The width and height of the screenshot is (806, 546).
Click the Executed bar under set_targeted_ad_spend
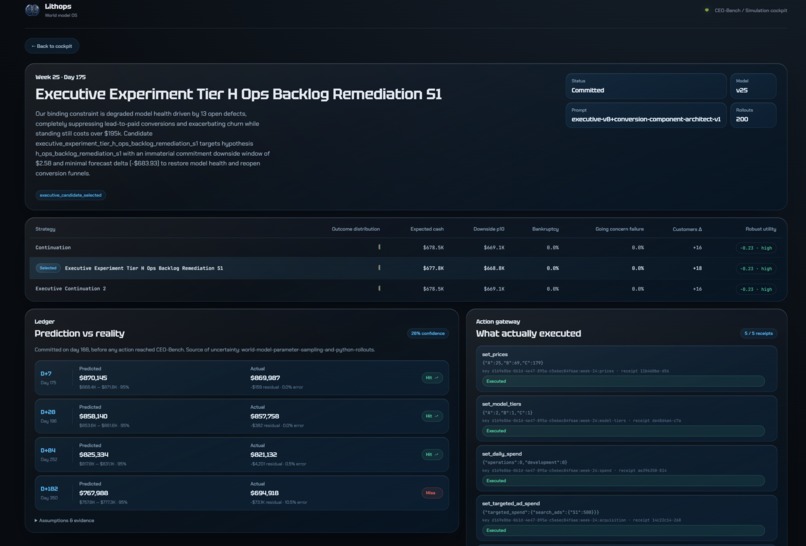pos(623,531)
